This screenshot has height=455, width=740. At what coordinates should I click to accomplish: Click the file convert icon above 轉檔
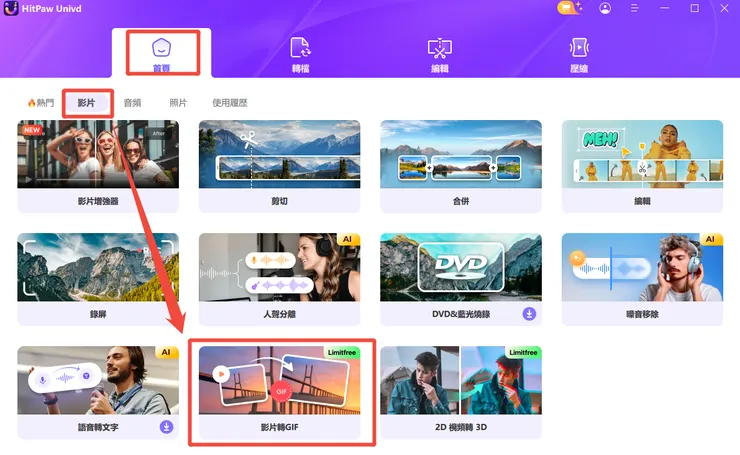point(300,47)
